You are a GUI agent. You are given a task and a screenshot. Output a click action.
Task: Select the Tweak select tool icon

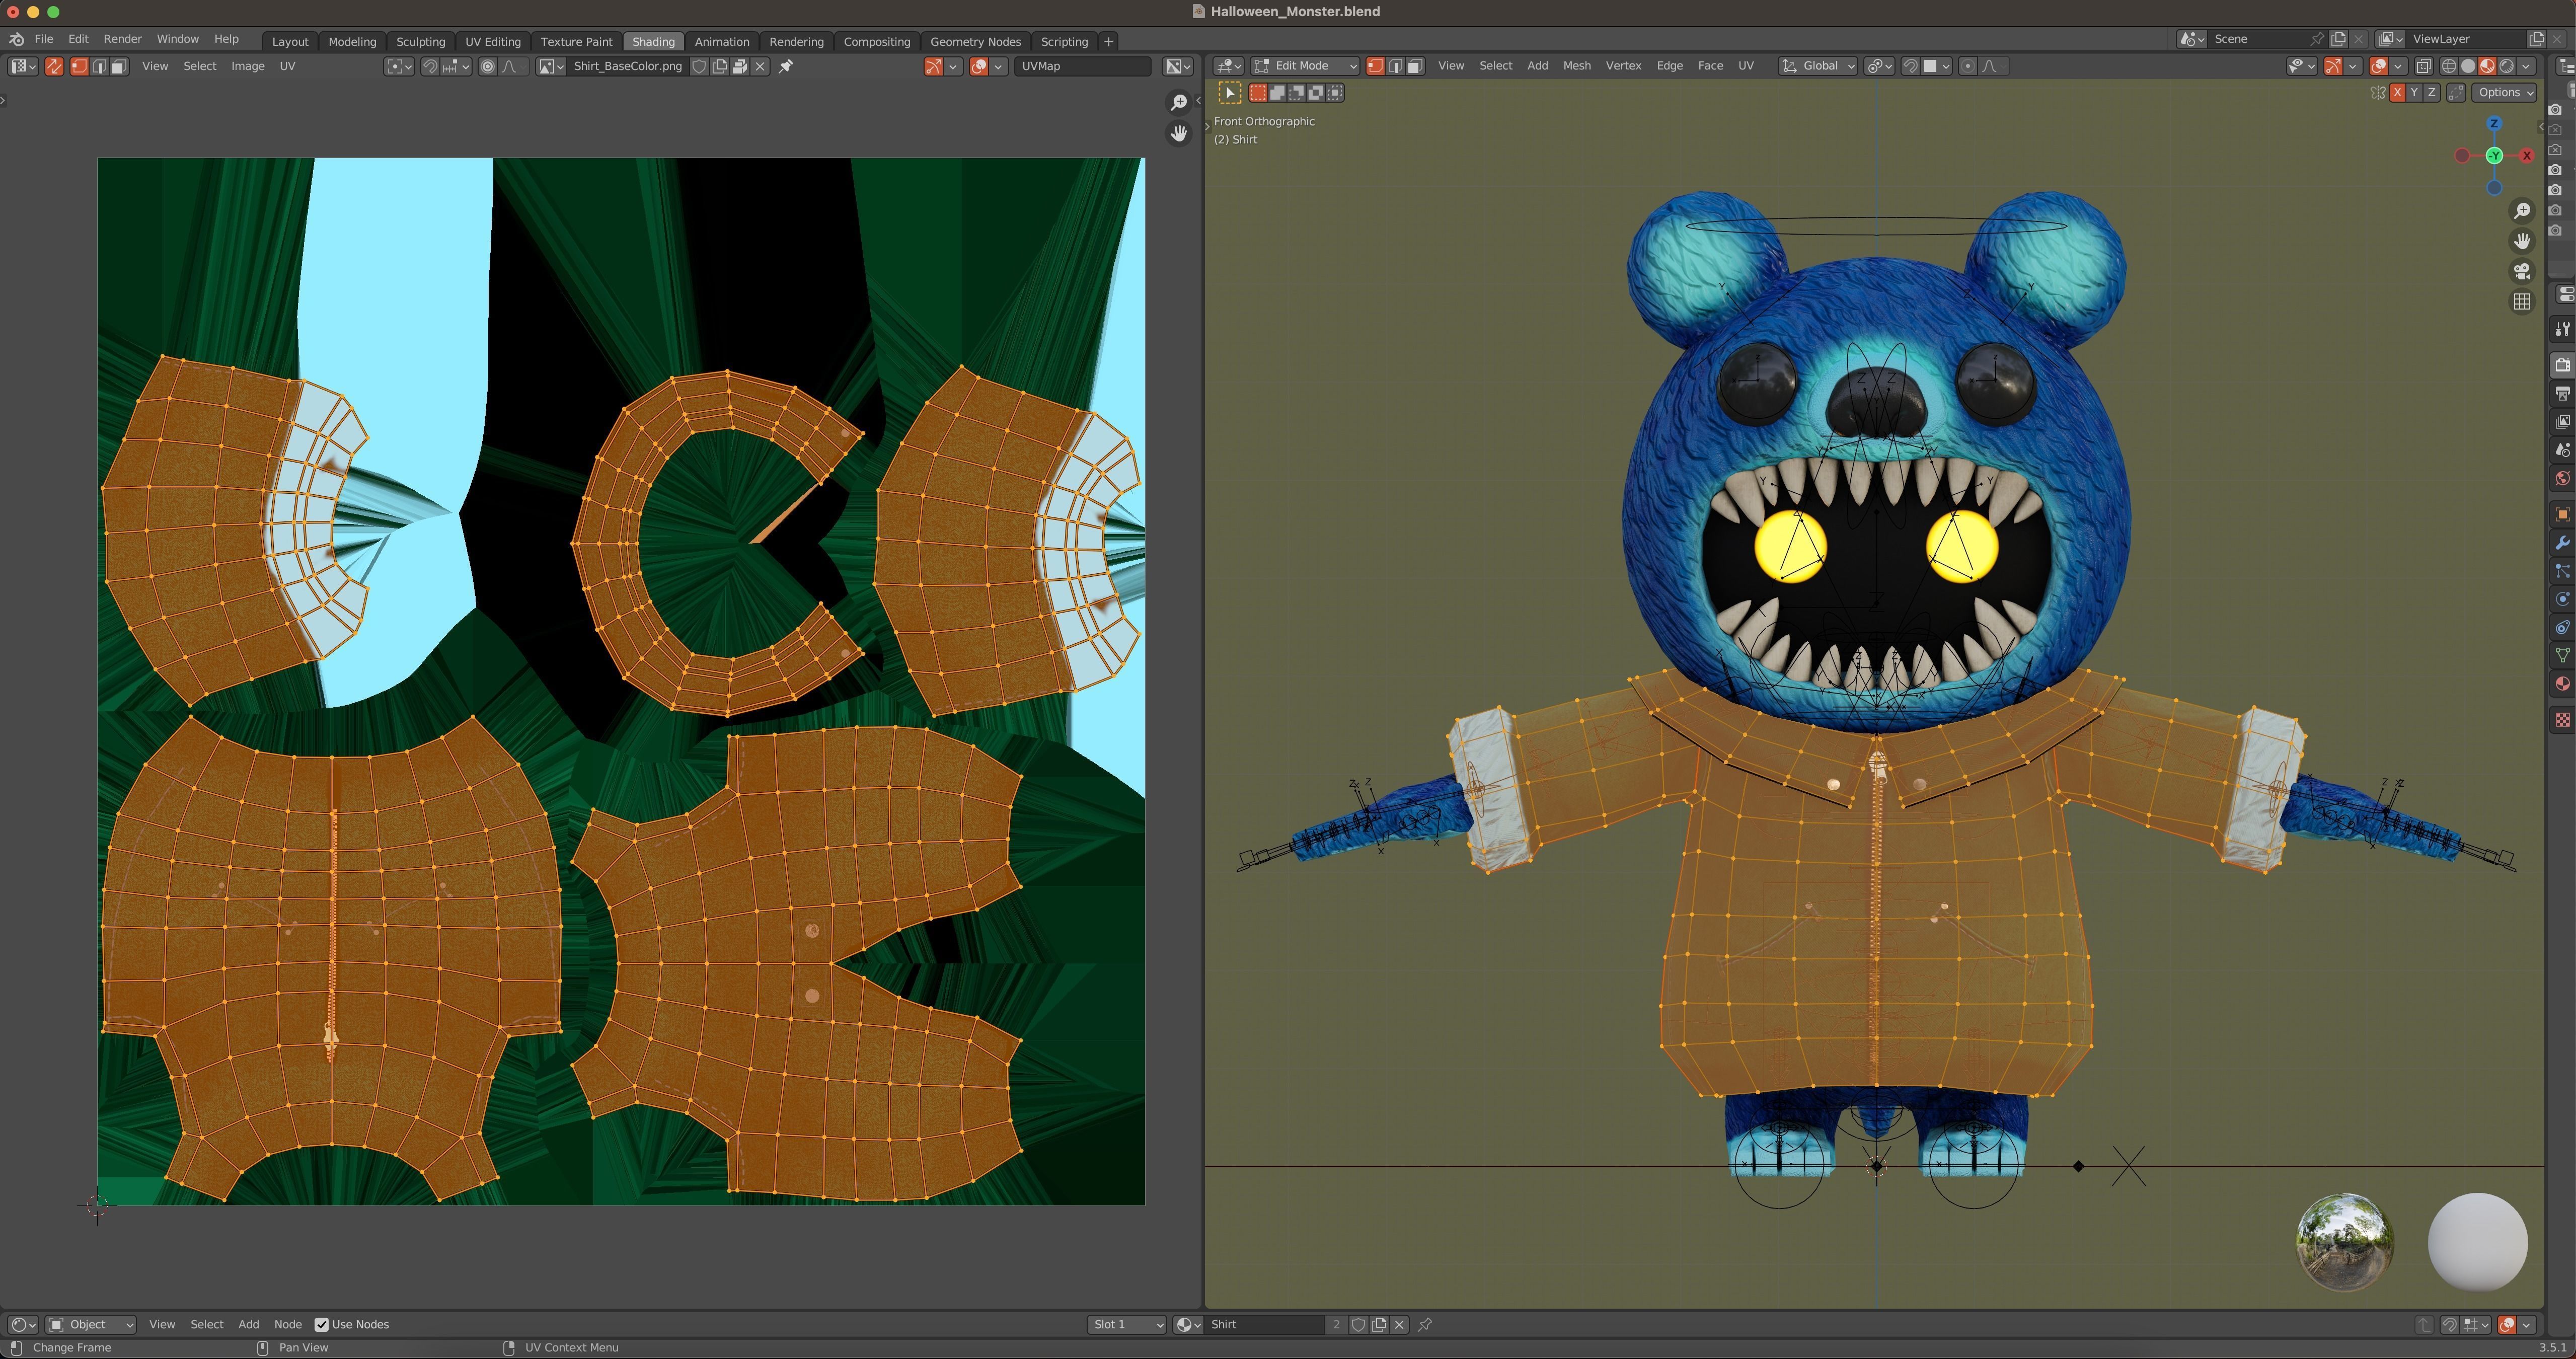[1230, 93]
